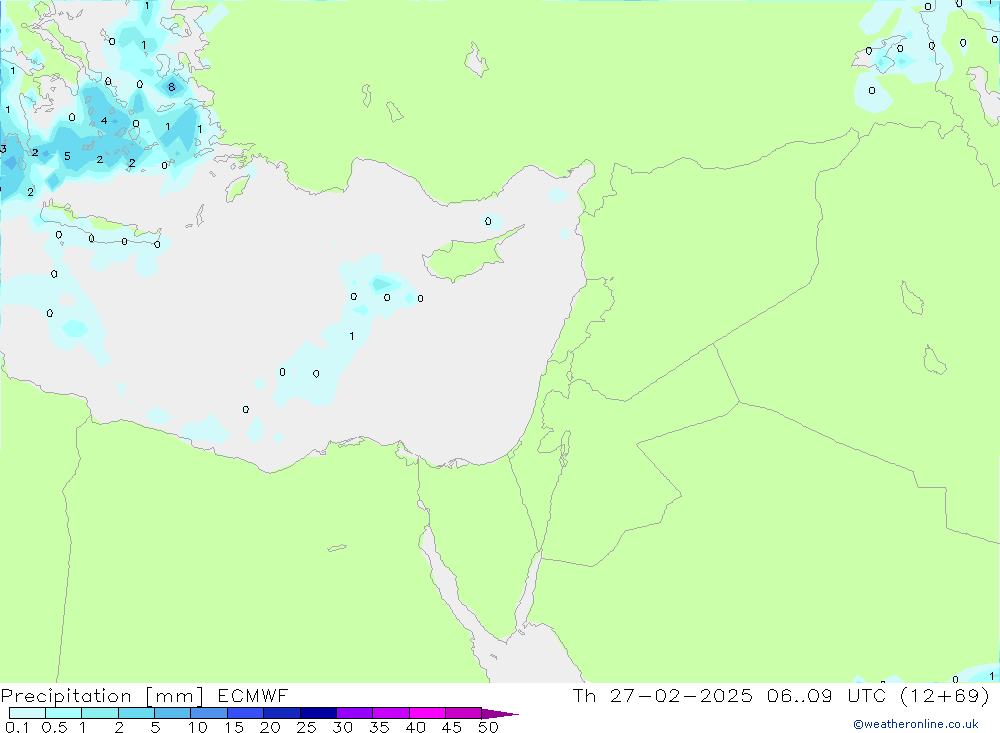Click the 'ECMWF' model label

pos(253,696)
